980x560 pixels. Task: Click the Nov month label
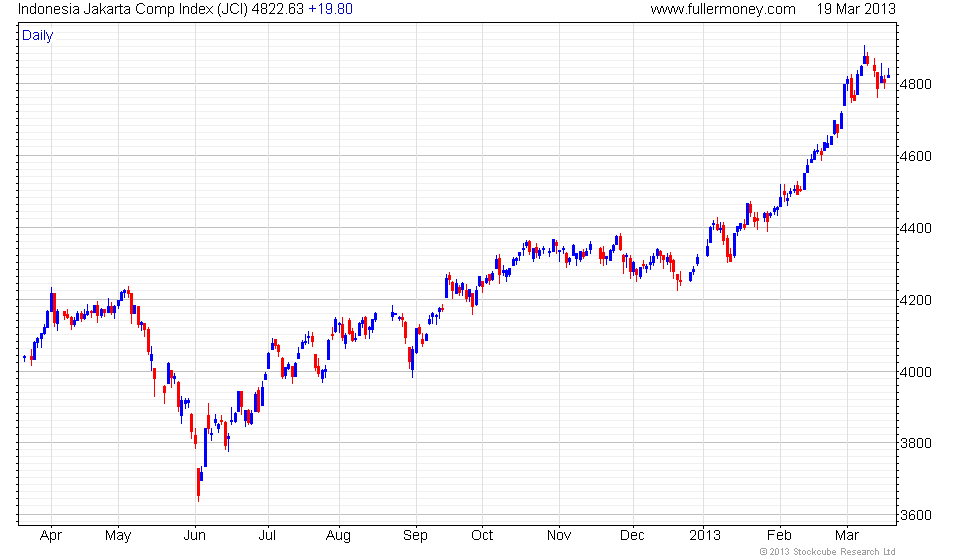pyautogui.click(x=559, y=536)
